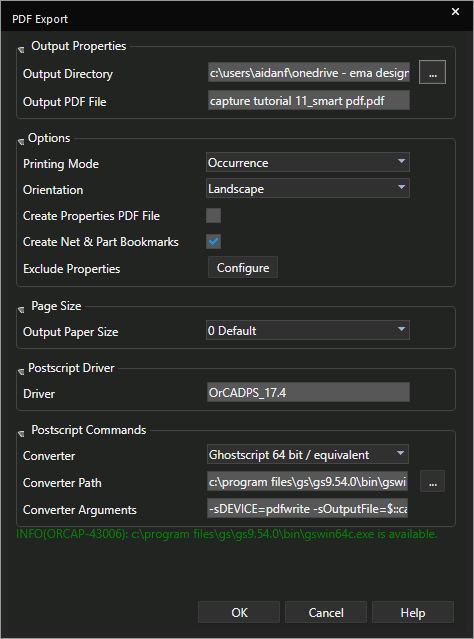The image size is (474, 639).
Task: Enable Create Properties PDF File checkbox
Action: click(x=213, y=216)
